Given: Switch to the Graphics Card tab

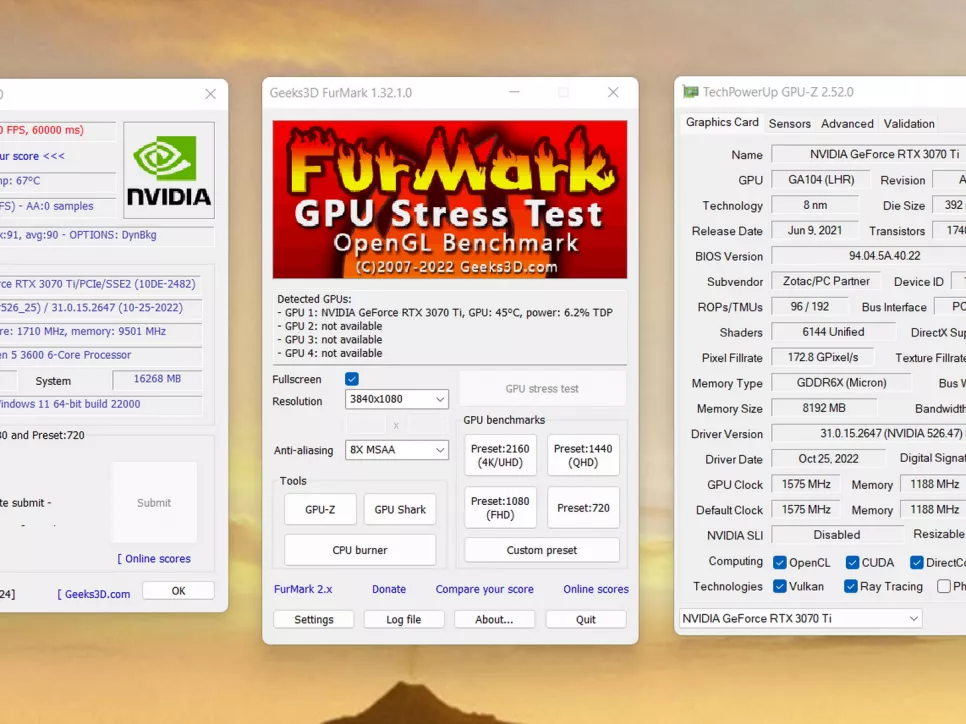Looking at the screenshot, I should tap(722, 122).
